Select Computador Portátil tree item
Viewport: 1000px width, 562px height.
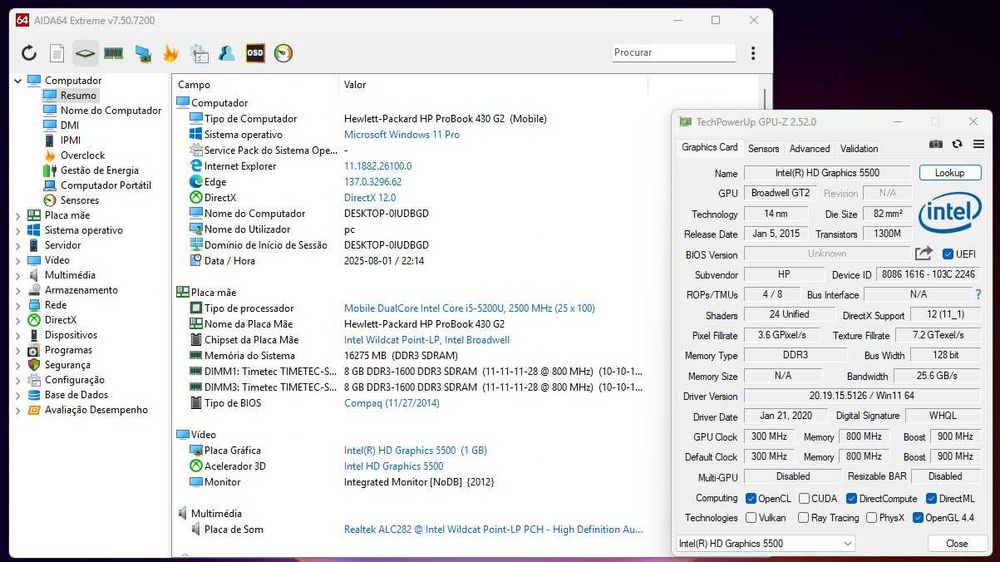pos(106,185)
